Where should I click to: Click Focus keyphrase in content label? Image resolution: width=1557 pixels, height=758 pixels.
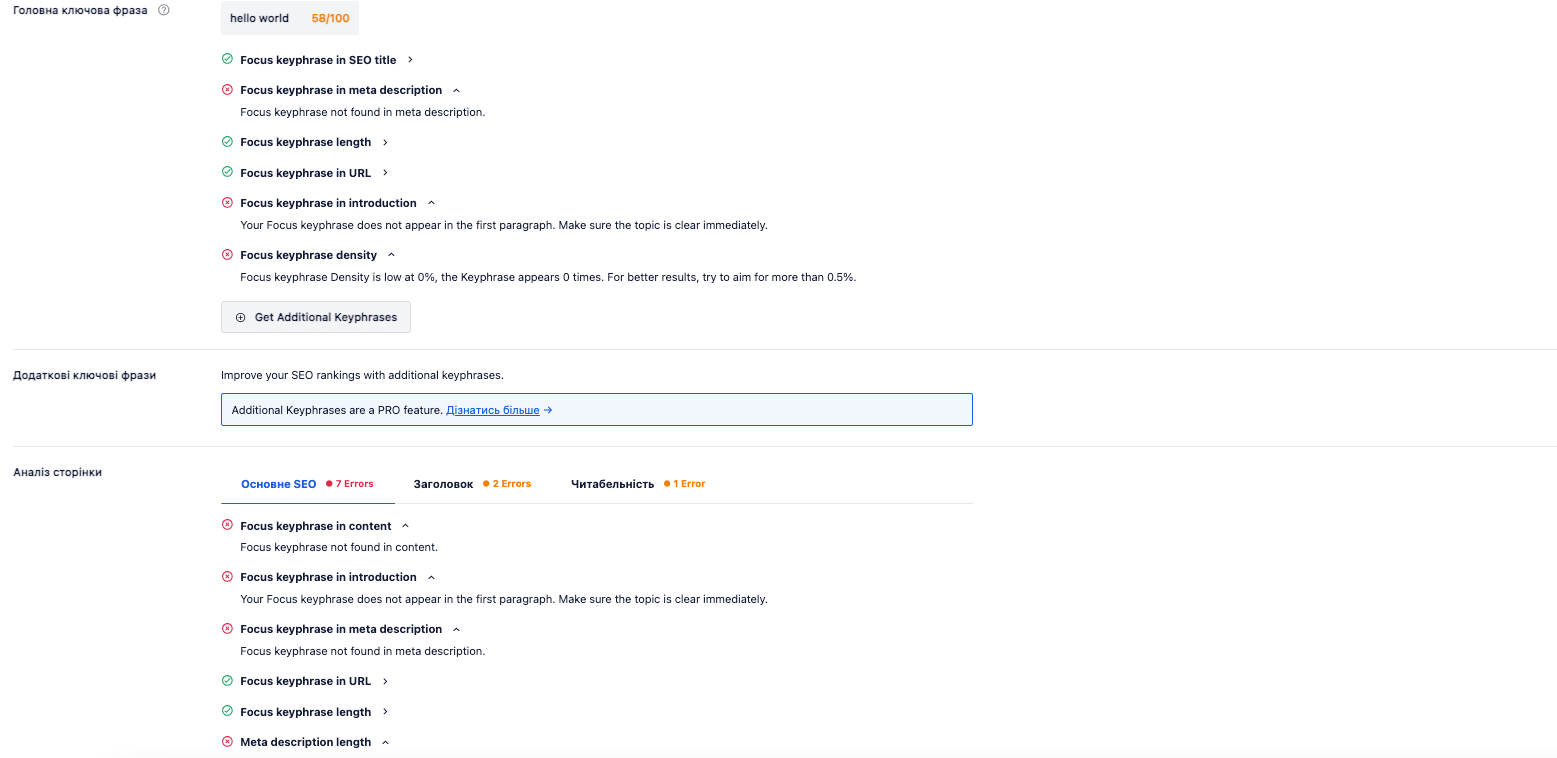tap(316, 526)
